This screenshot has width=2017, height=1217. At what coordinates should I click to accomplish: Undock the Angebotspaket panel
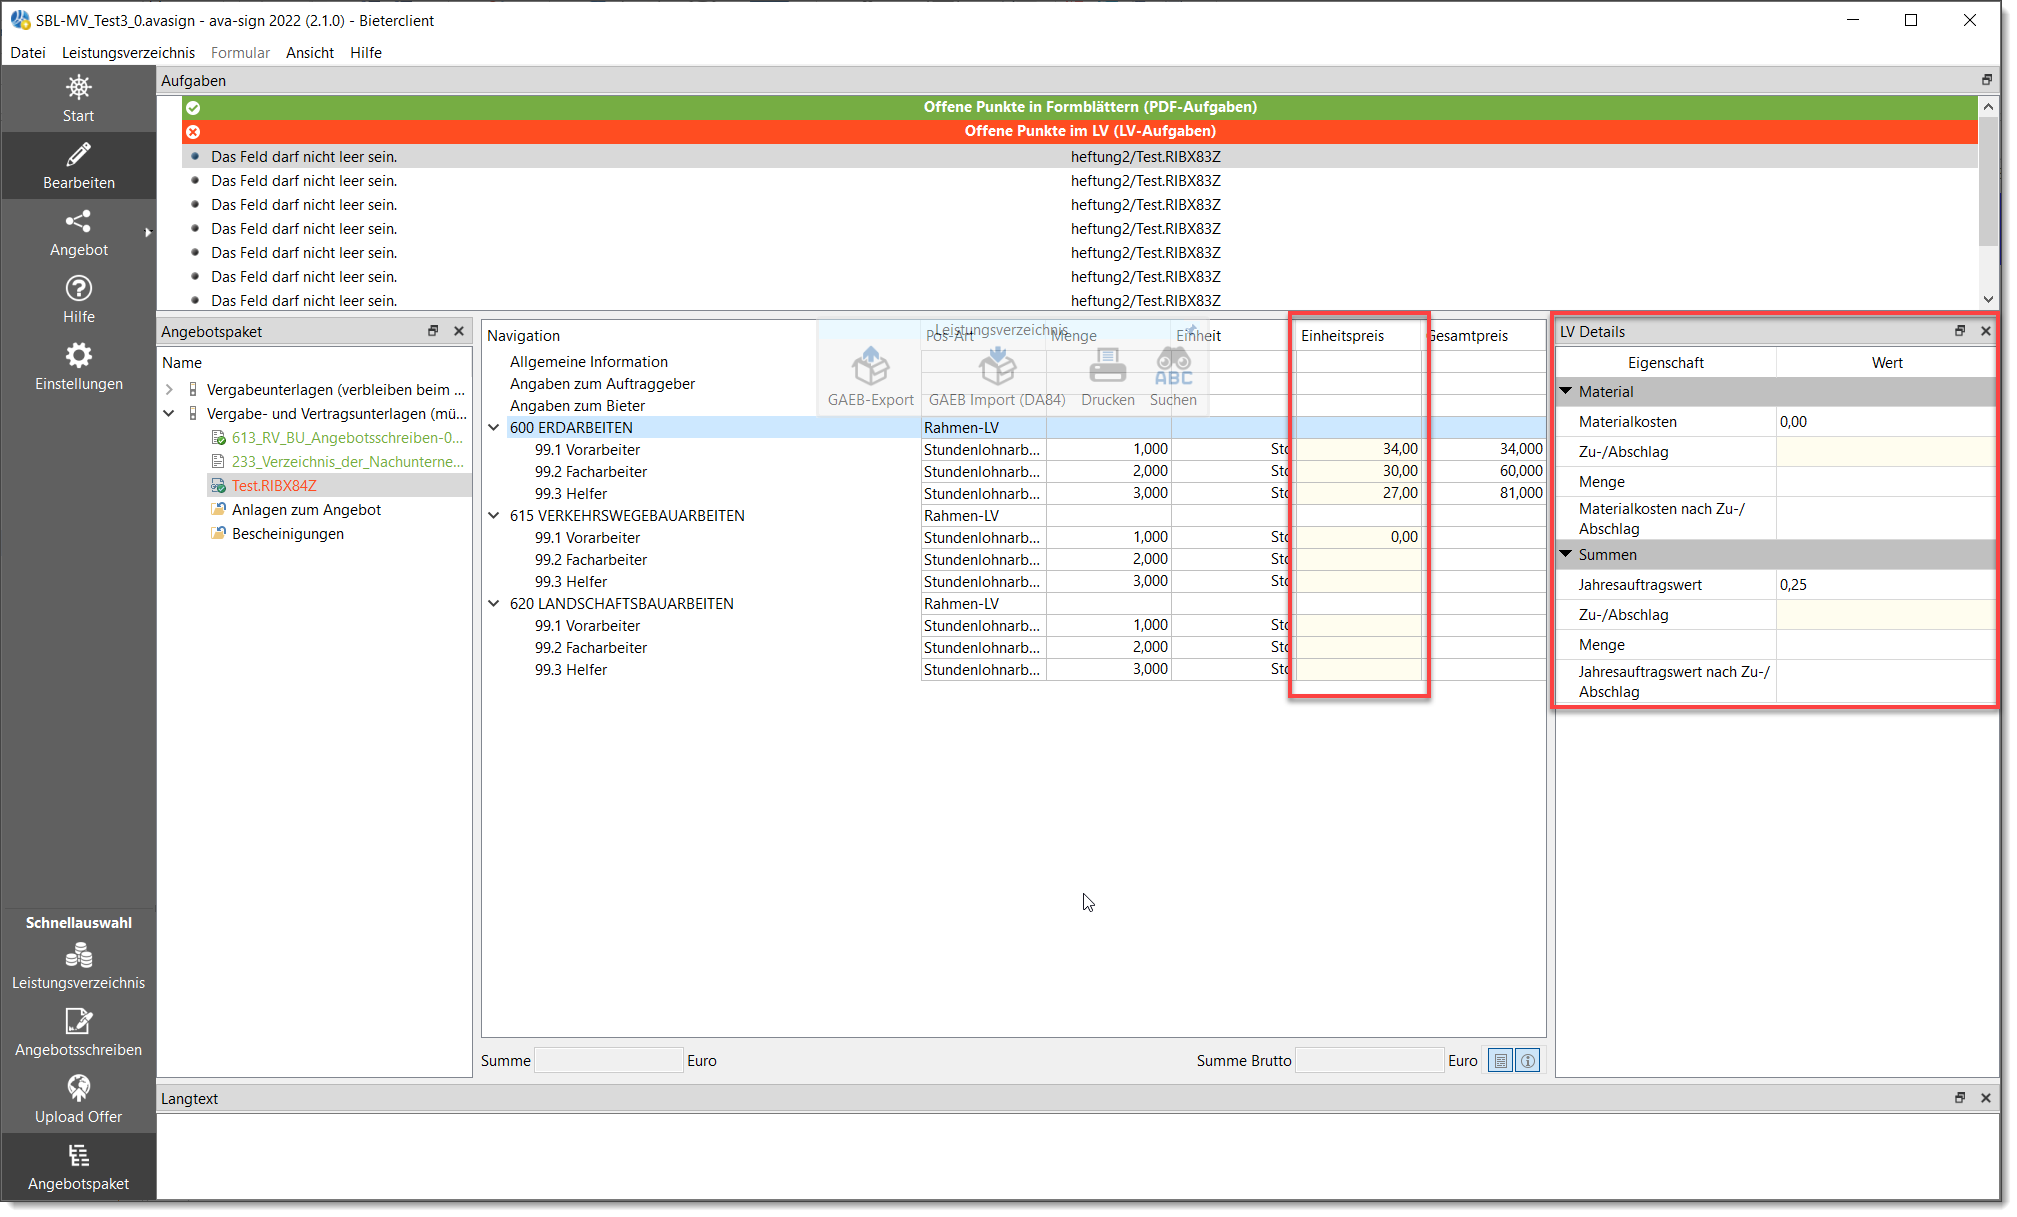coord(433,331)
